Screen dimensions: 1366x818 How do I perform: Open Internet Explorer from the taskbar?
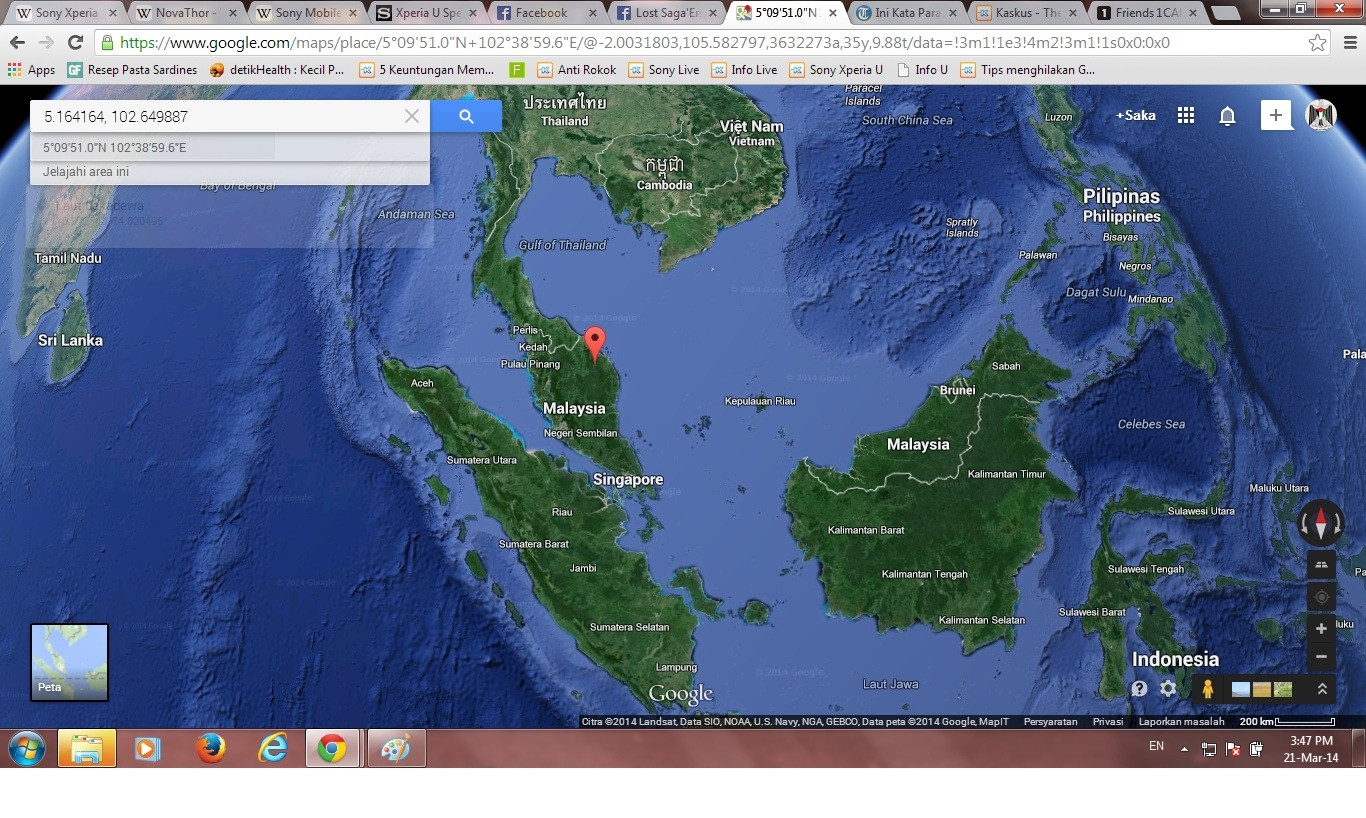coord(272,748)
